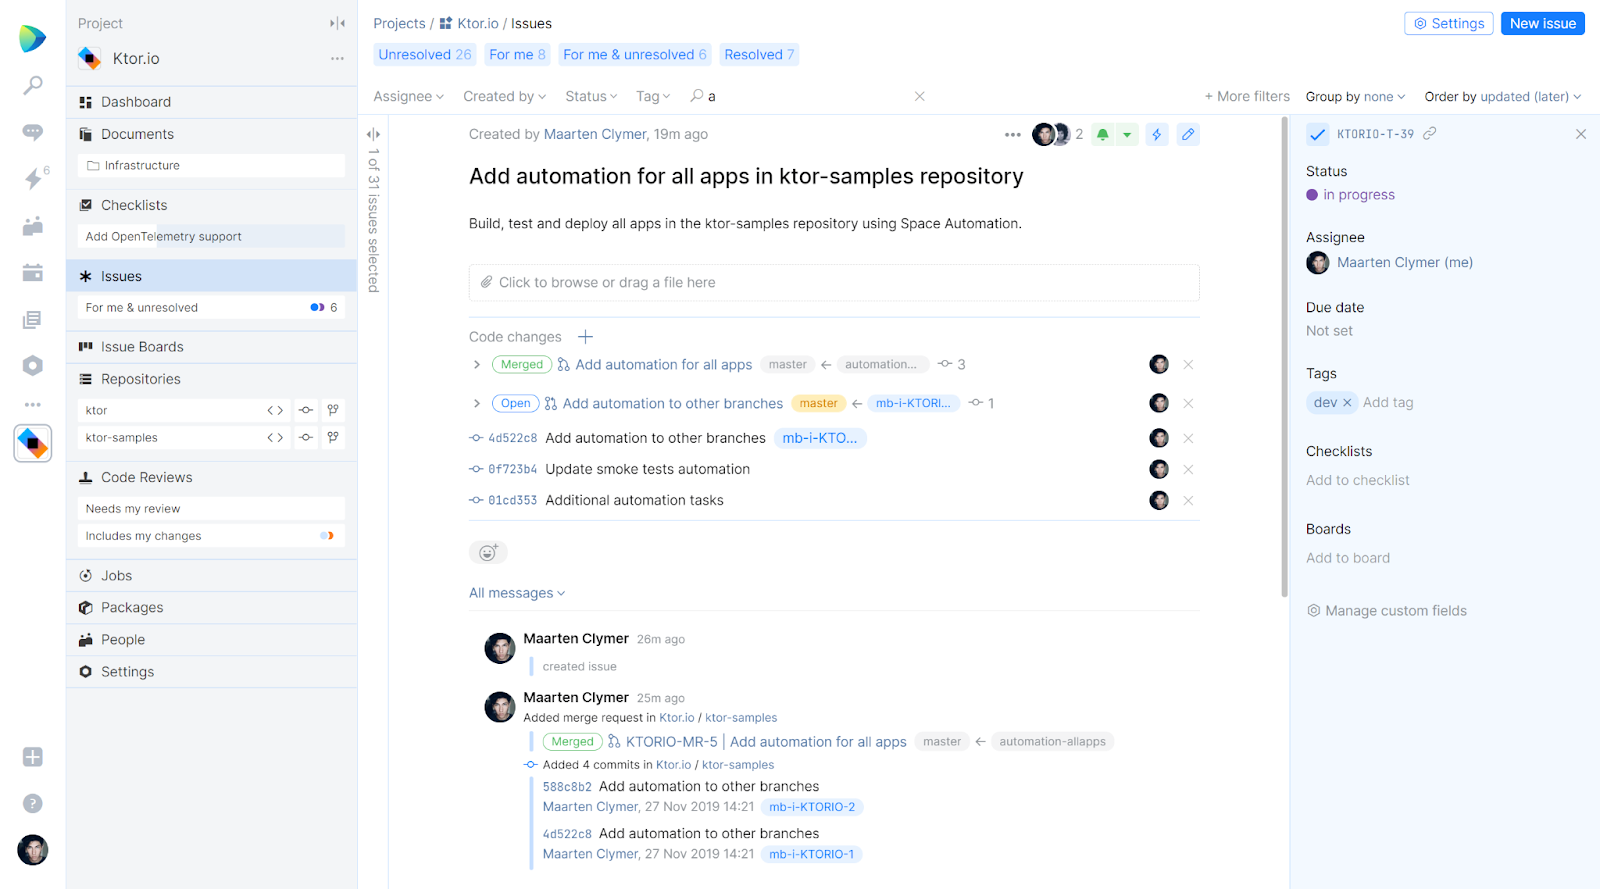Screen dimensions: 1600x889
Task: Expand the merged Add automation for all apps row
Action: tap(477, 364)
